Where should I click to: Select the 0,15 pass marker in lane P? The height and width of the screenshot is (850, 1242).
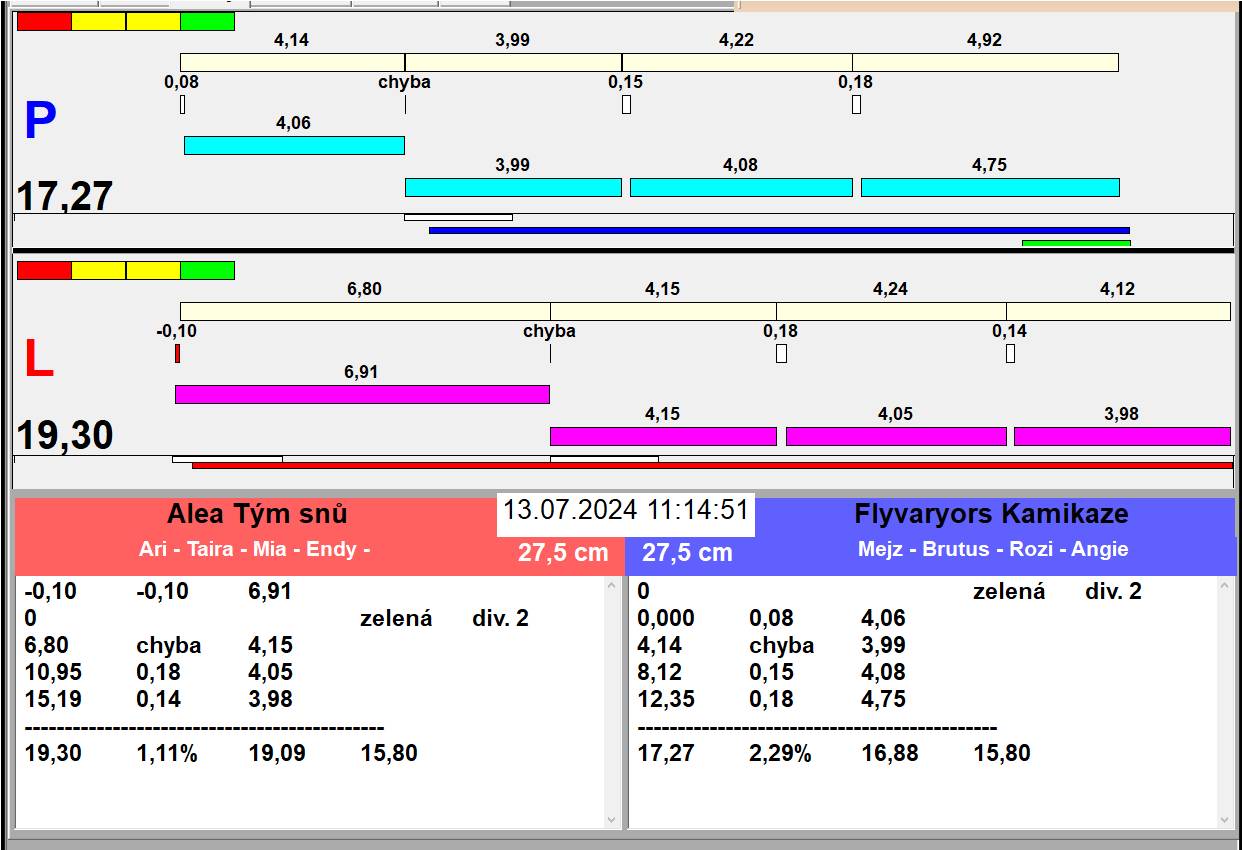626,104
